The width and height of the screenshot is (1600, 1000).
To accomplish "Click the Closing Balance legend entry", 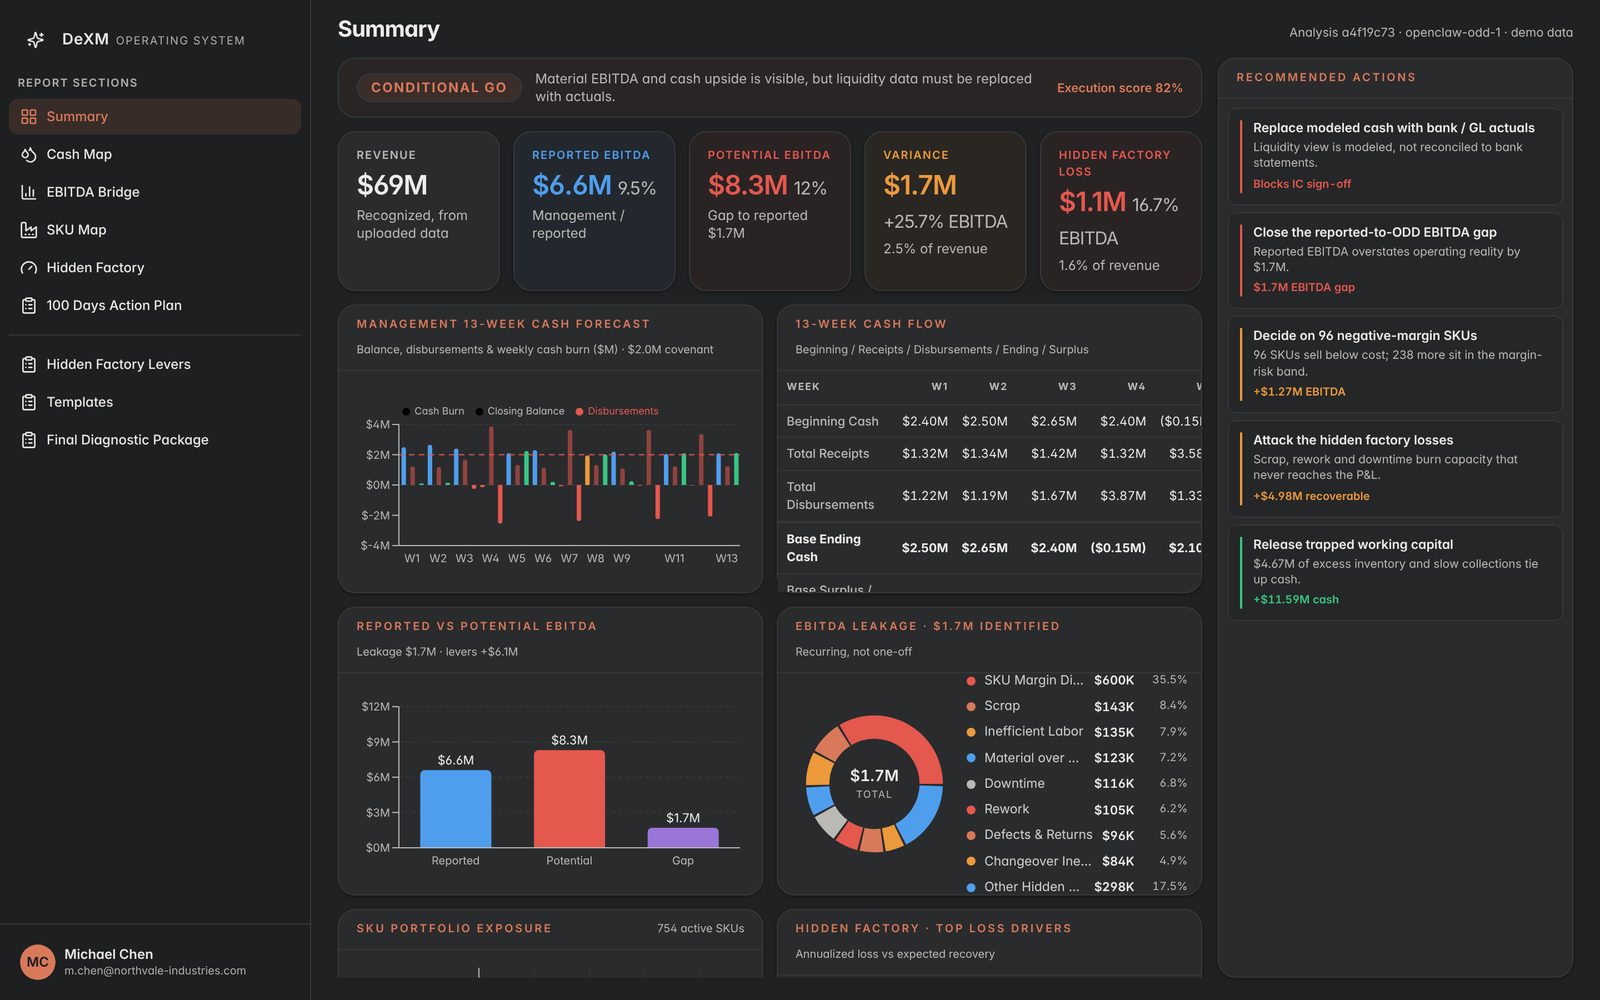I will coord(520,411).
